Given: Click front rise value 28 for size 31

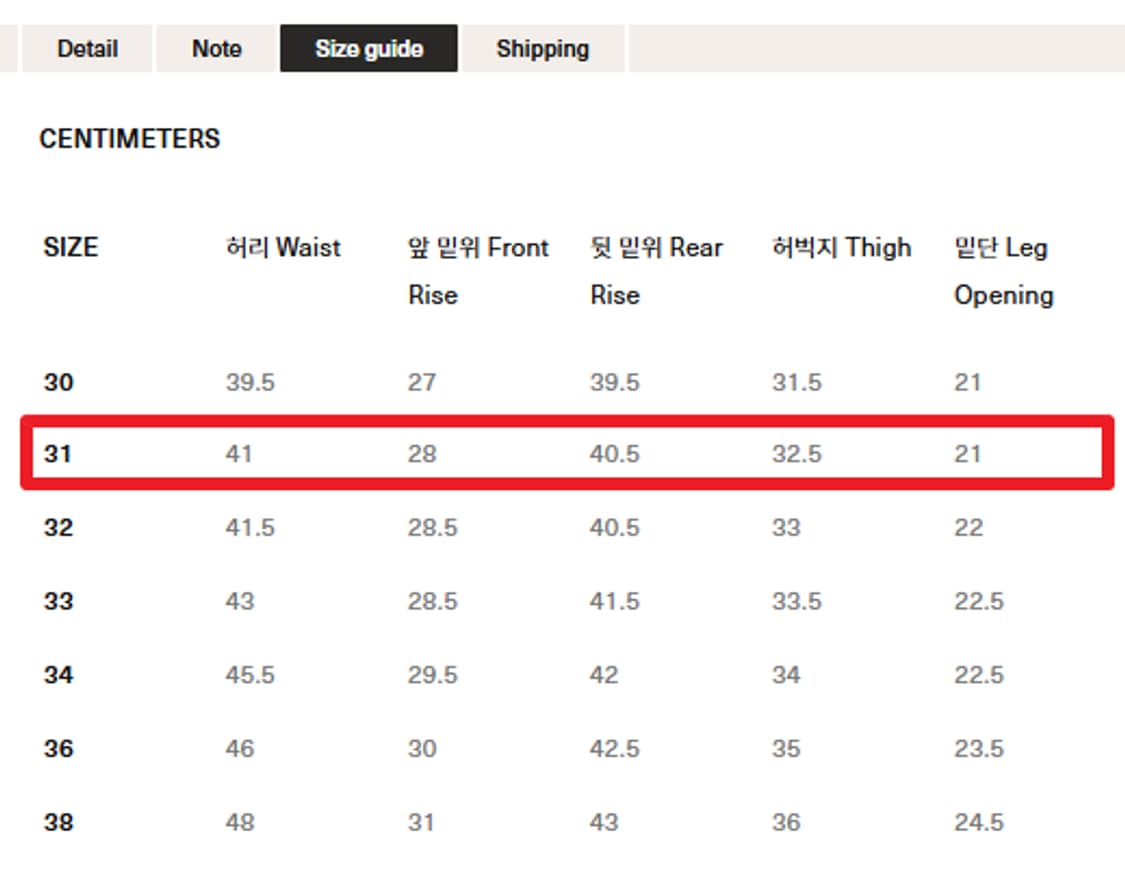Looking at the screenshot, I should point(423,454).
